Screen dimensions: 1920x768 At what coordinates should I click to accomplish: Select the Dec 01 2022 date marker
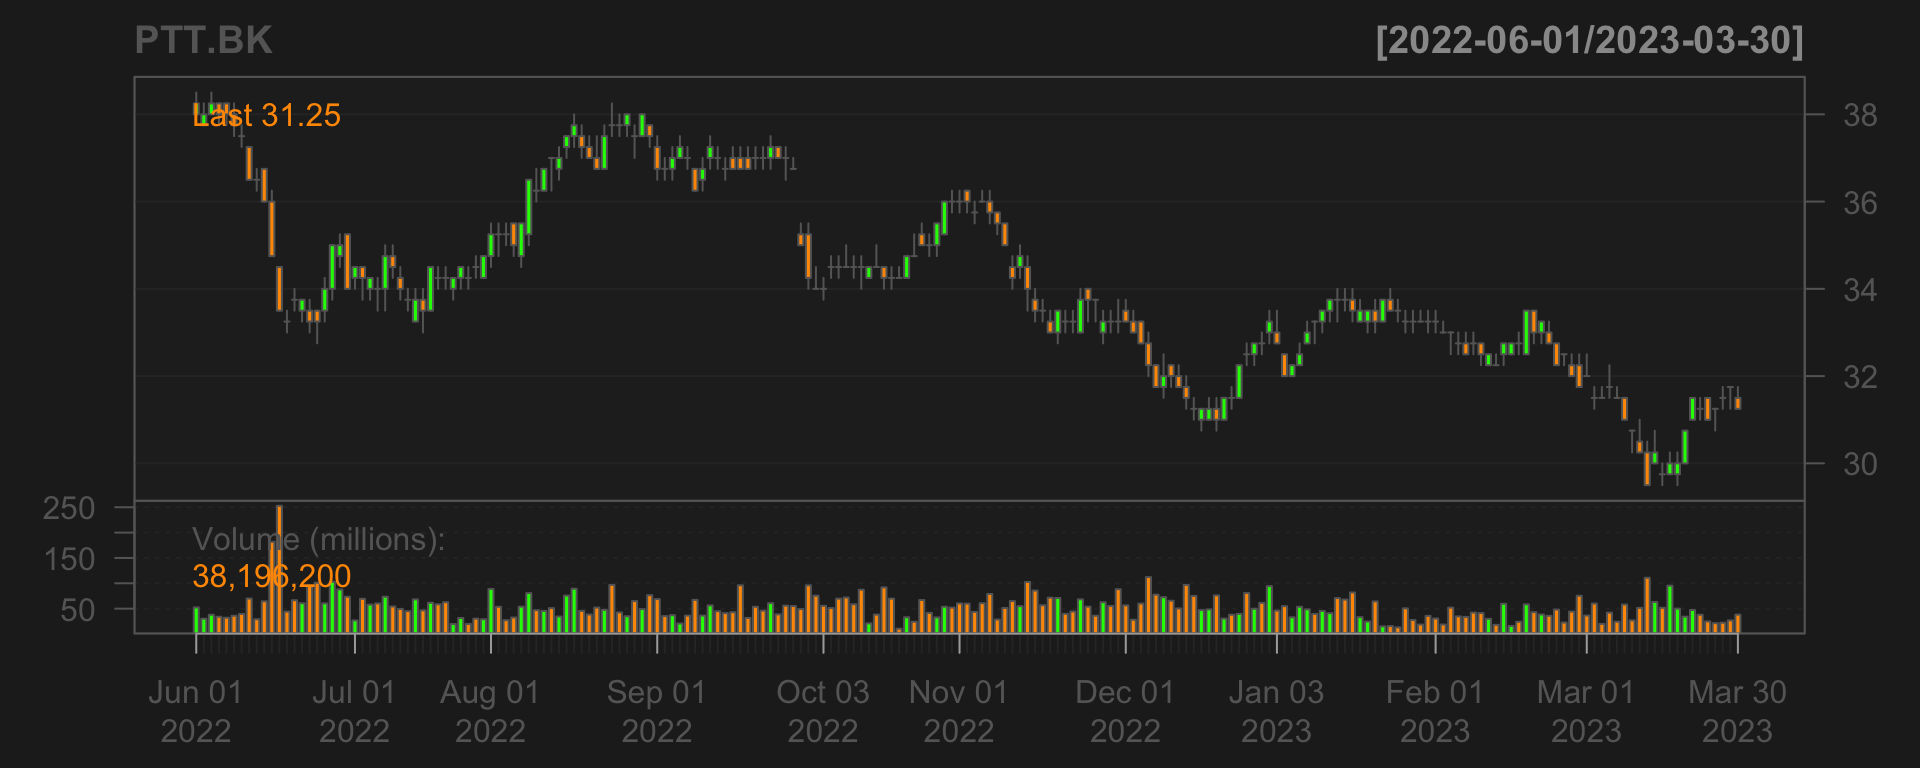pyautogui.click(x=1125, y=711)
